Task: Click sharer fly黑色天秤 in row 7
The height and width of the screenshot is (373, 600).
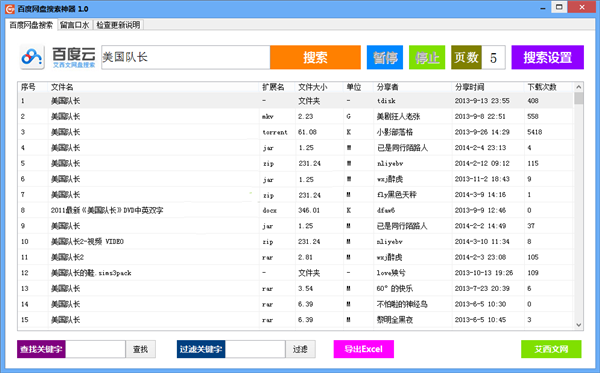Action: (396, 194)
